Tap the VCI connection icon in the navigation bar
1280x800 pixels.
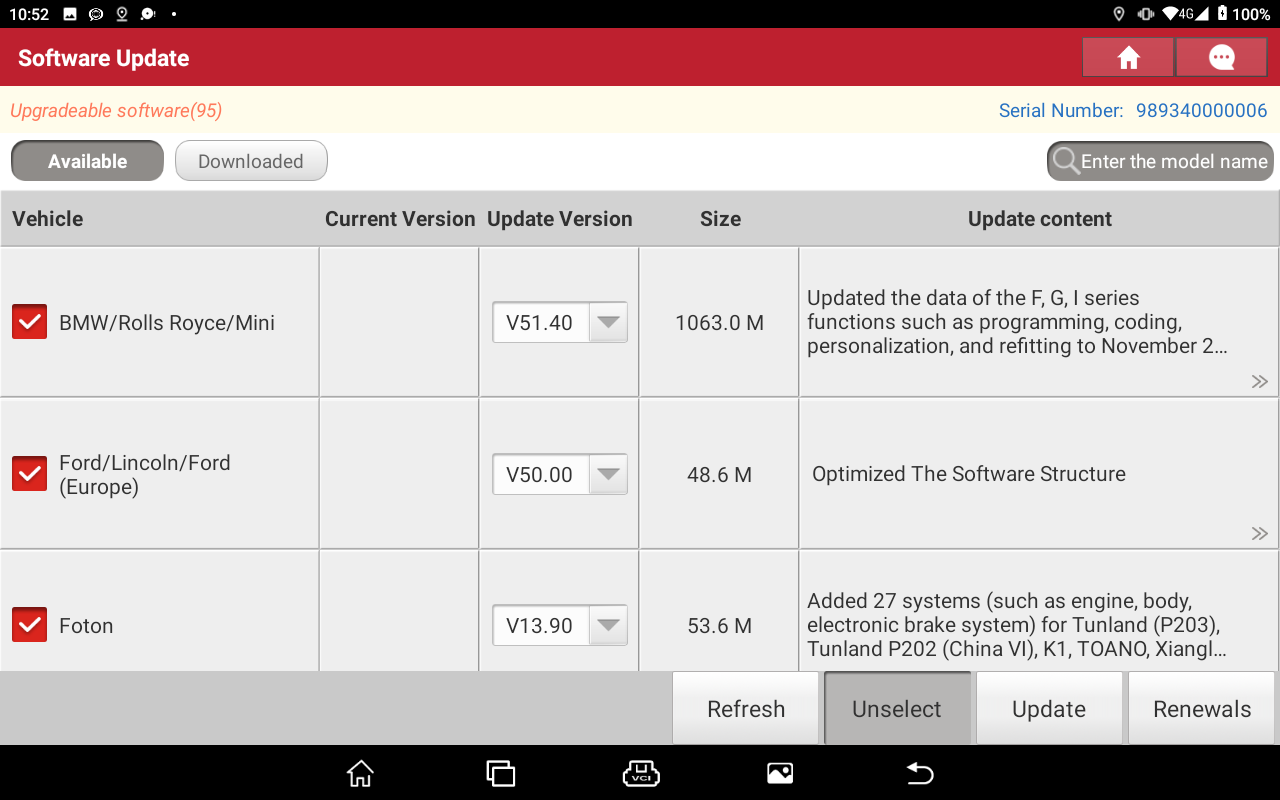640,773
